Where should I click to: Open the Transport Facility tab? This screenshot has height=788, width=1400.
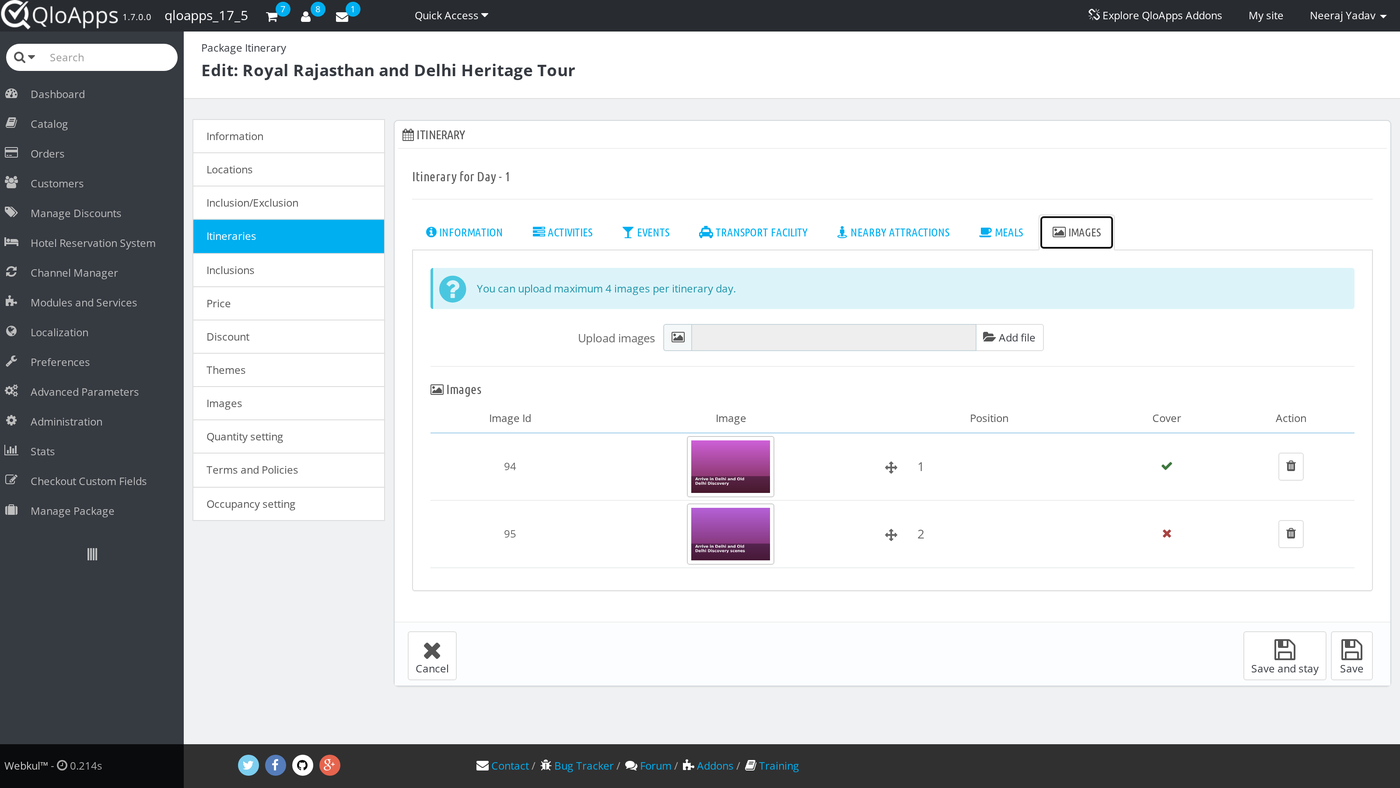coord(753,233)
